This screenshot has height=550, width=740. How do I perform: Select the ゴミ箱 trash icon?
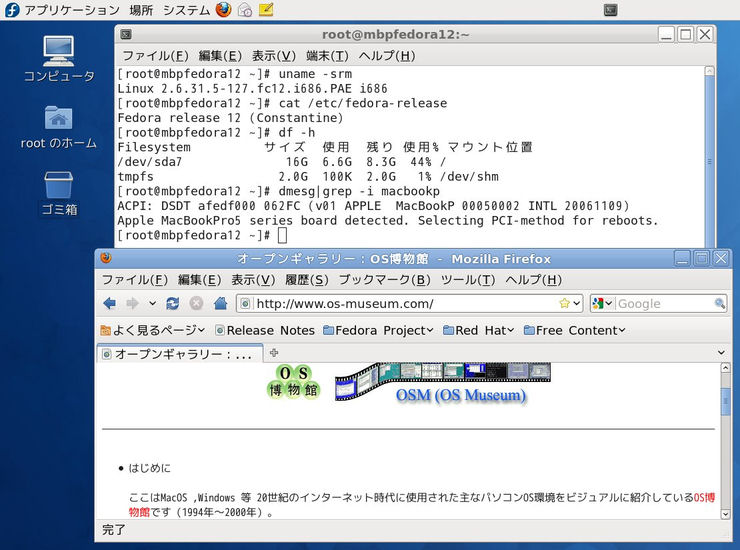[59, 194]
